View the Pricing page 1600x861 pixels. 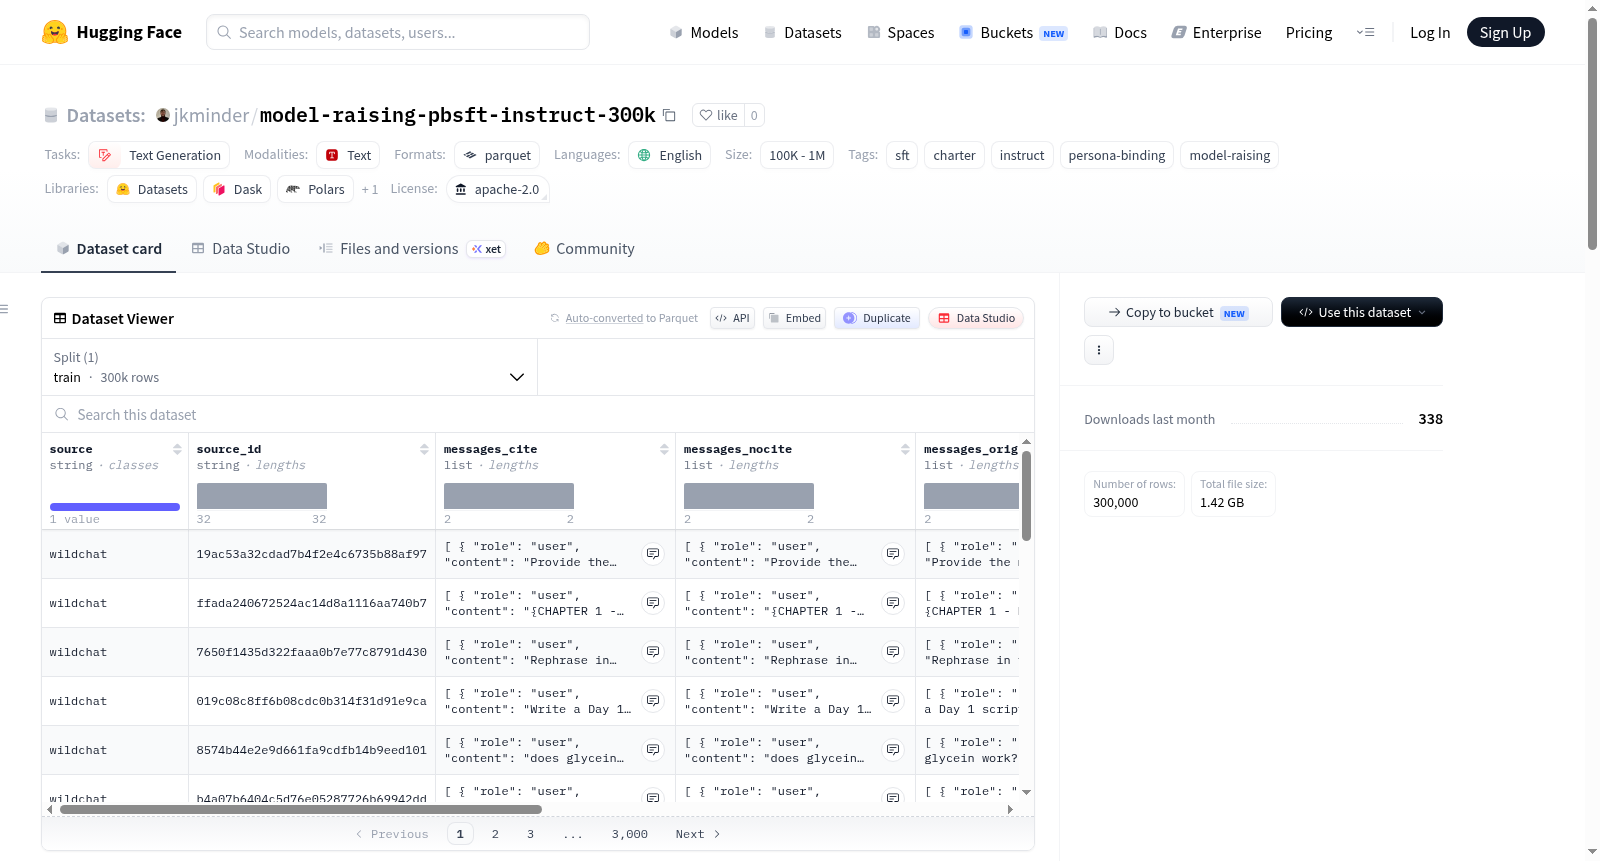click(x=1309, y=33)
